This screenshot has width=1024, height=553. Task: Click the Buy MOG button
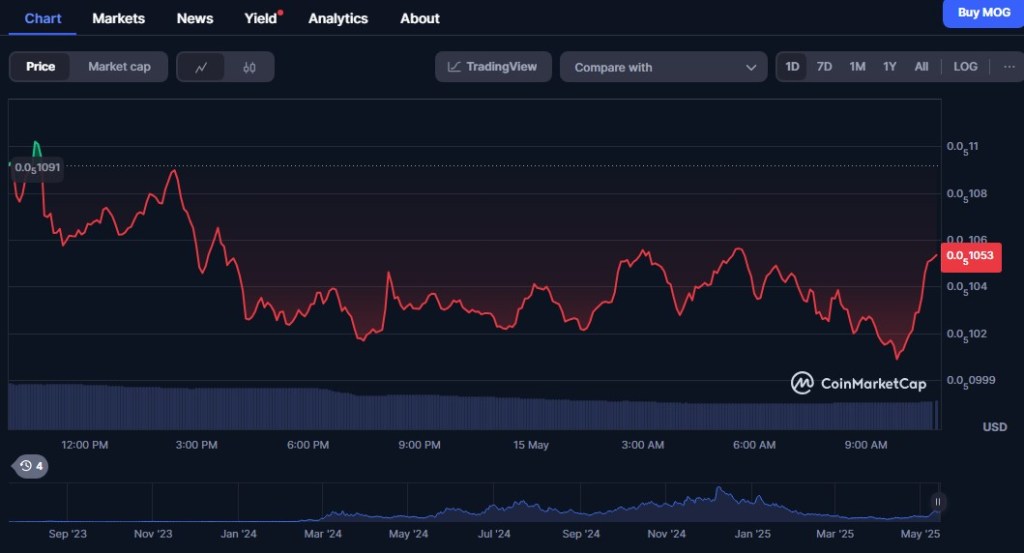tap(984, 12)
